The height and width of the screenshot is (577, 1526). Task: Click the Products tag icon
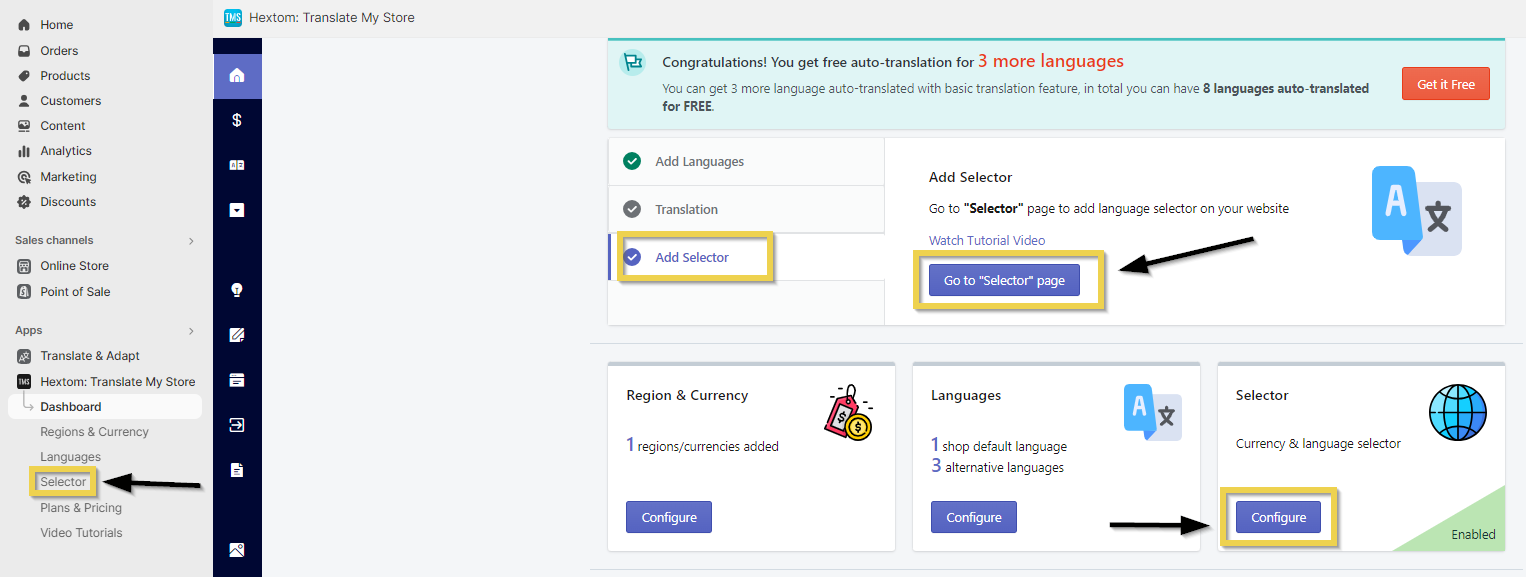point(24,76)
